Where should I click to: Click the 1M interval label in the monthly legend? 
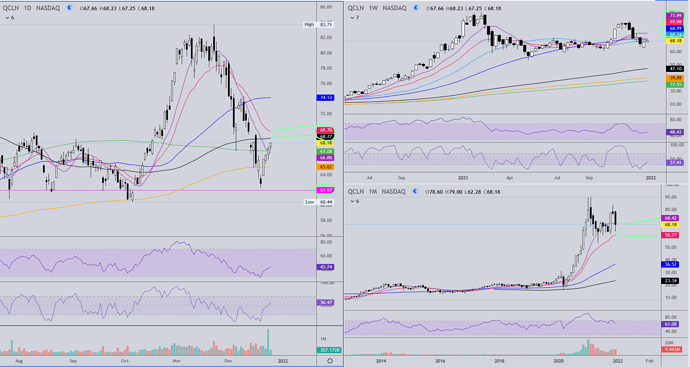(x=373, y=191)
